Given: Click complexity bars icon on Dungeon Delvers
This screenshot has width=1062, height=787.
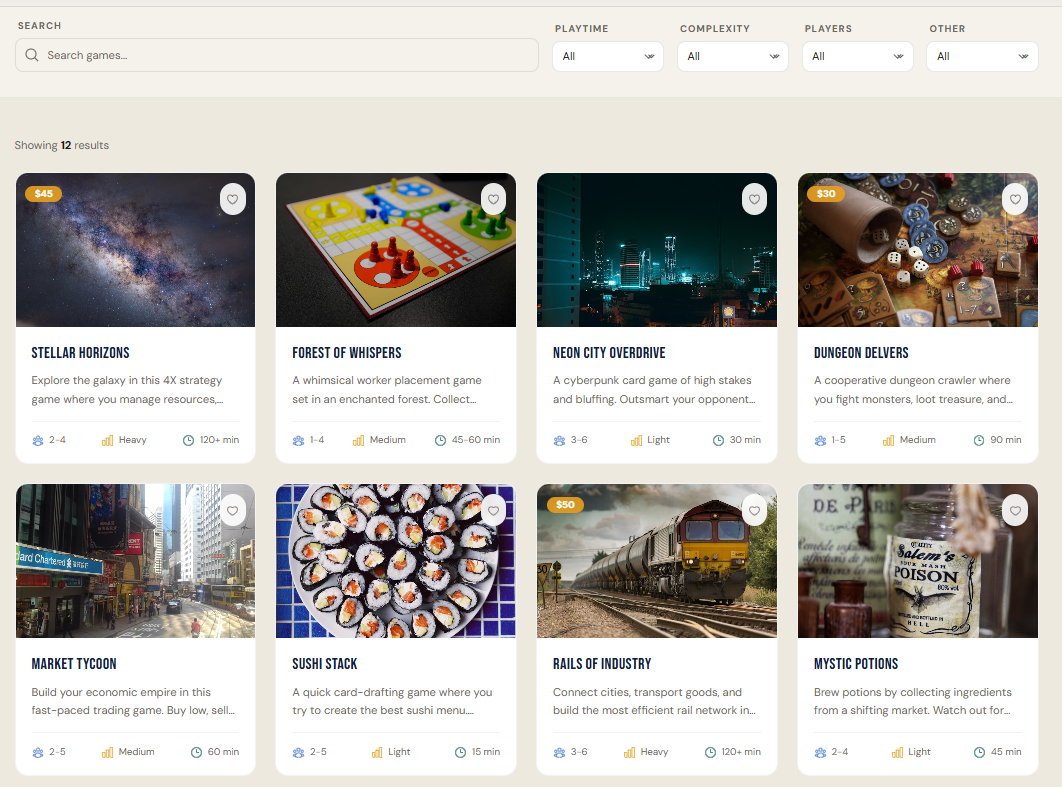Looking at the screenshot, I should click(889, 440).
